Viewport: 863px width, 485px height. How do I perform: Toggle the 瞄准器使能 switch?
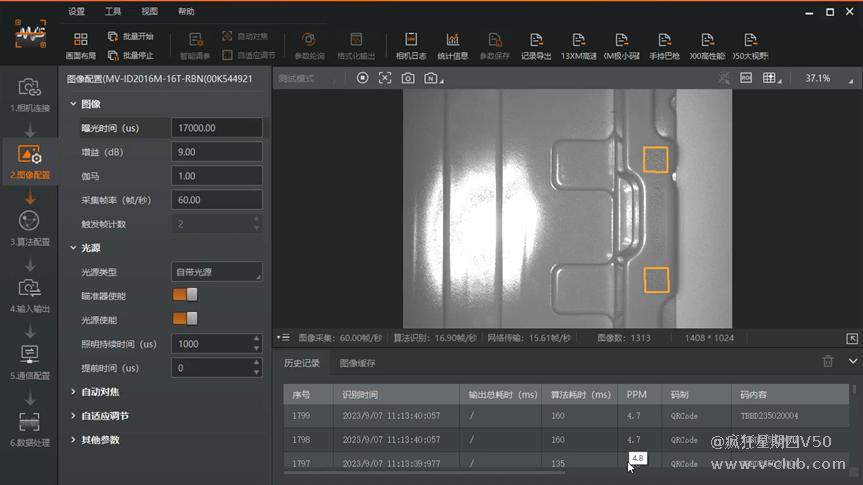185,295
